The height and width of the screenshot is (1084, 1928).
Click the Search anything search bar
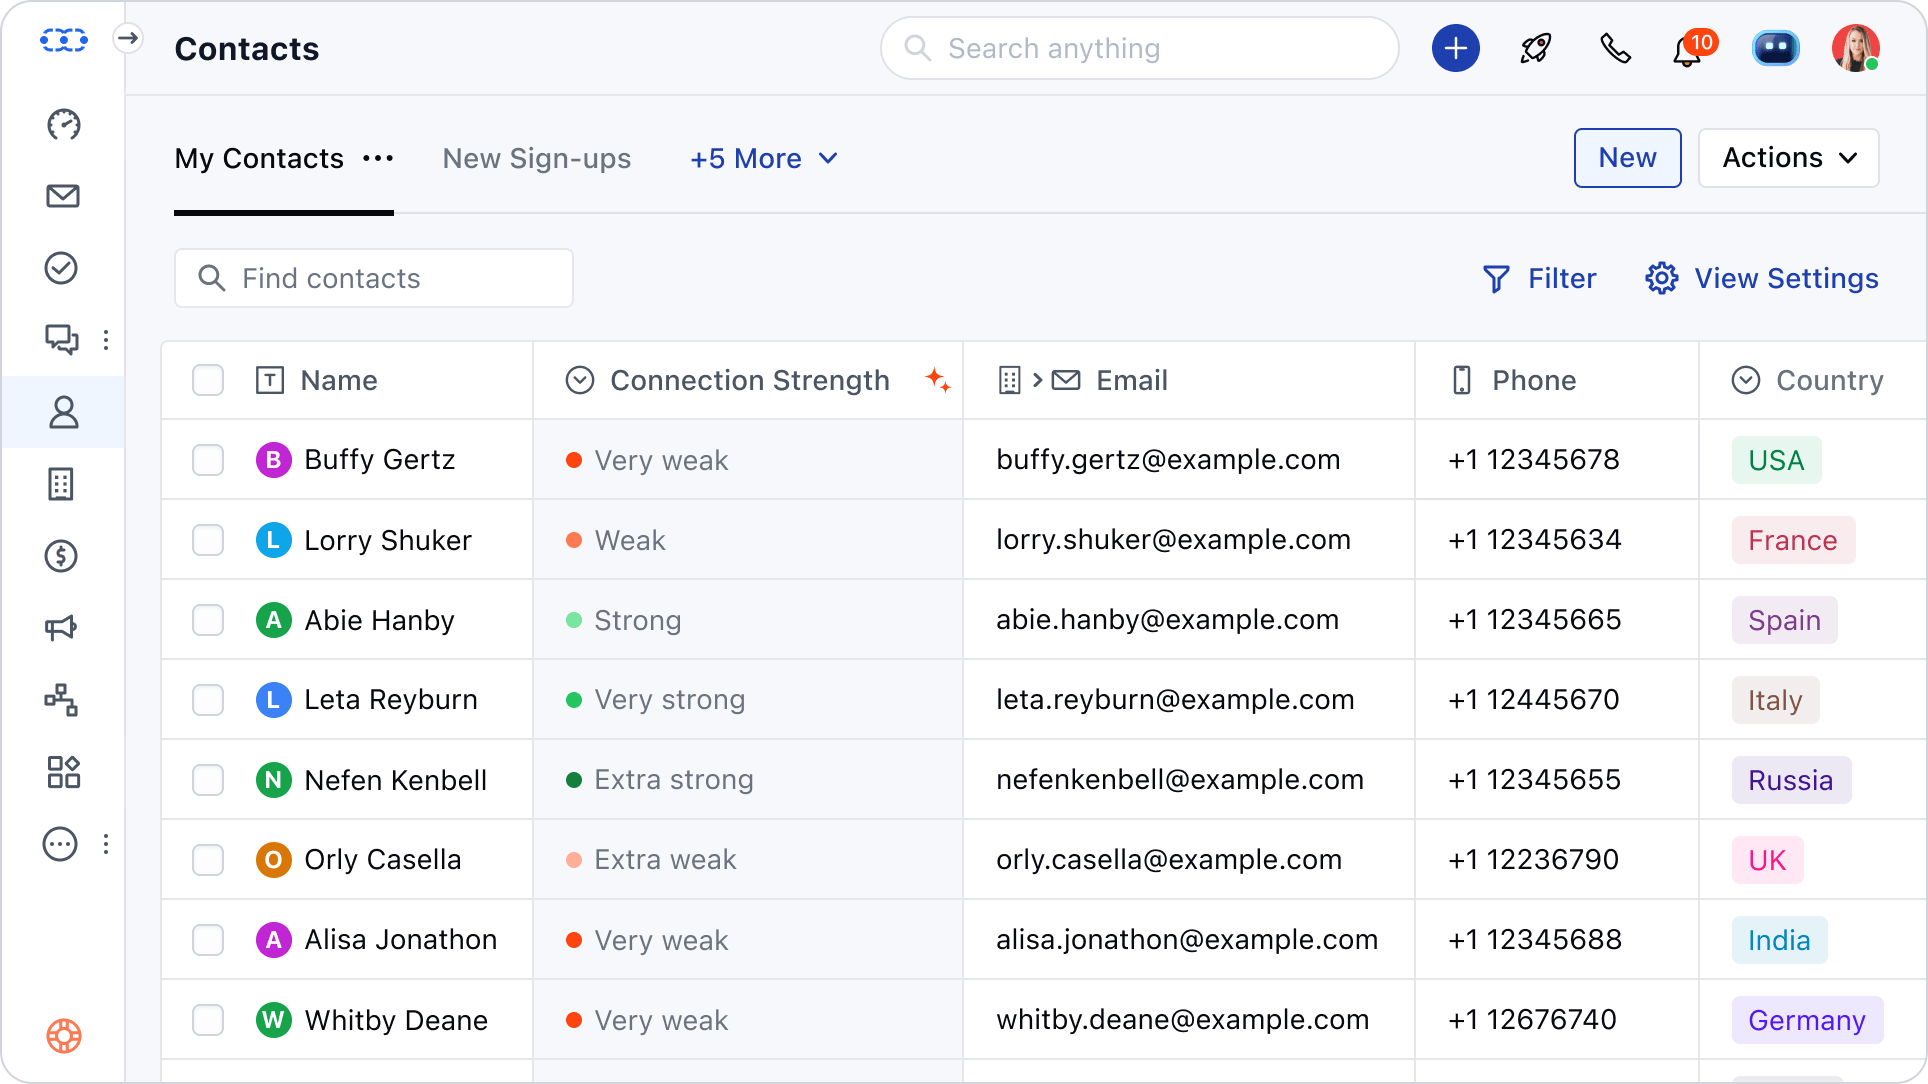coord(1140,48)
